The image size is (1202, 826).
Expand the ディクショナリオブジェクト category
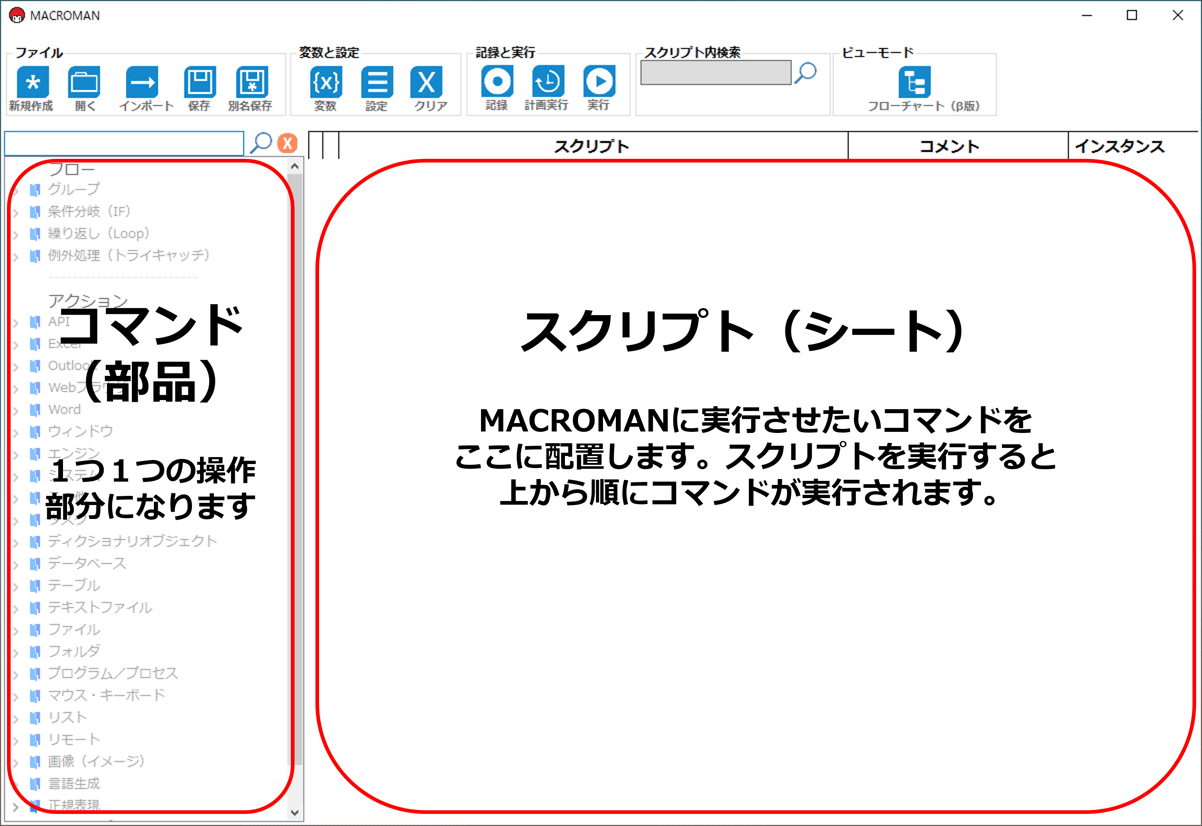pos(16,542)
